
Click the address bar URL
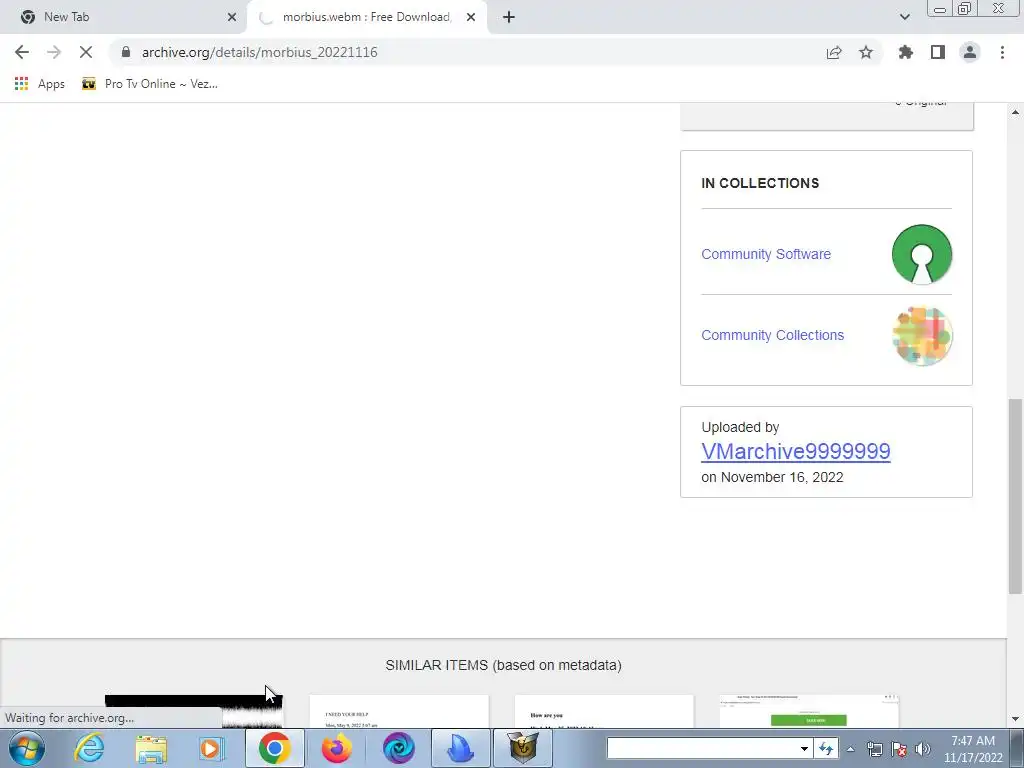260,52
